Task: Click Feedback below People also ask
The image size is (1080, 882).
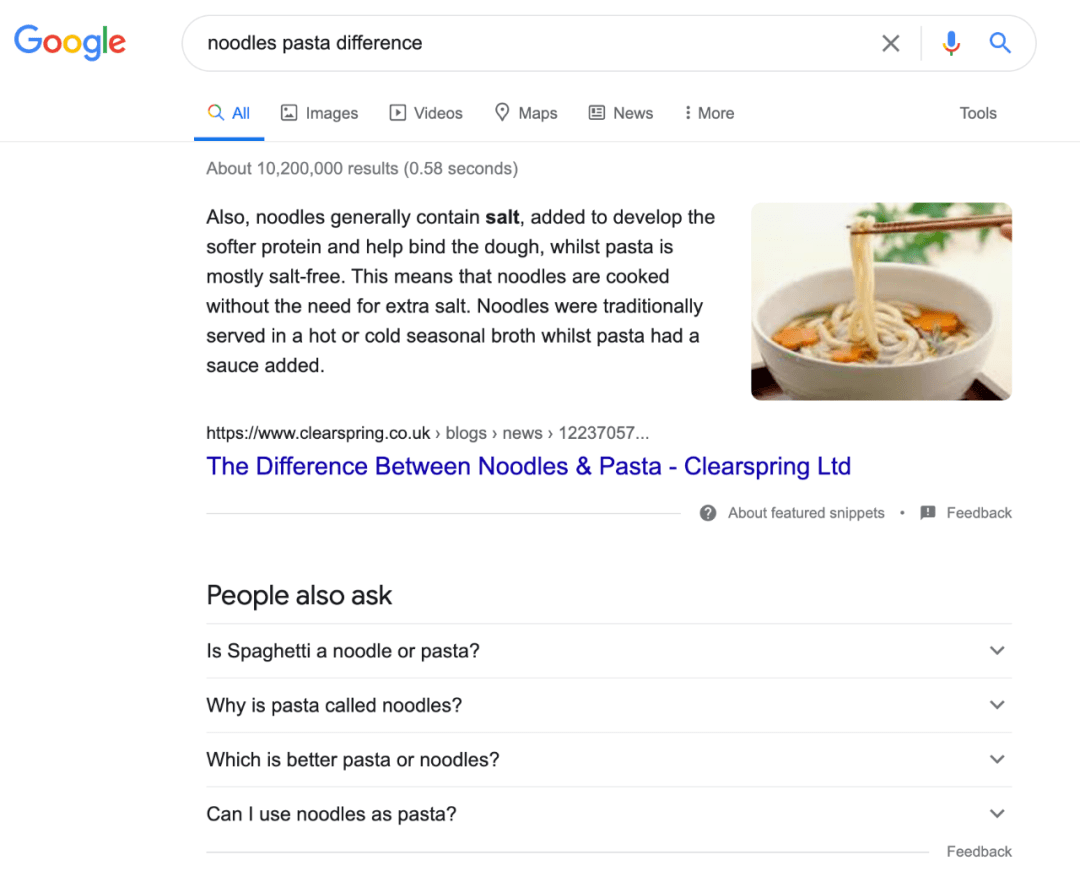Action: pyautogui.click(x=979, y=852)
